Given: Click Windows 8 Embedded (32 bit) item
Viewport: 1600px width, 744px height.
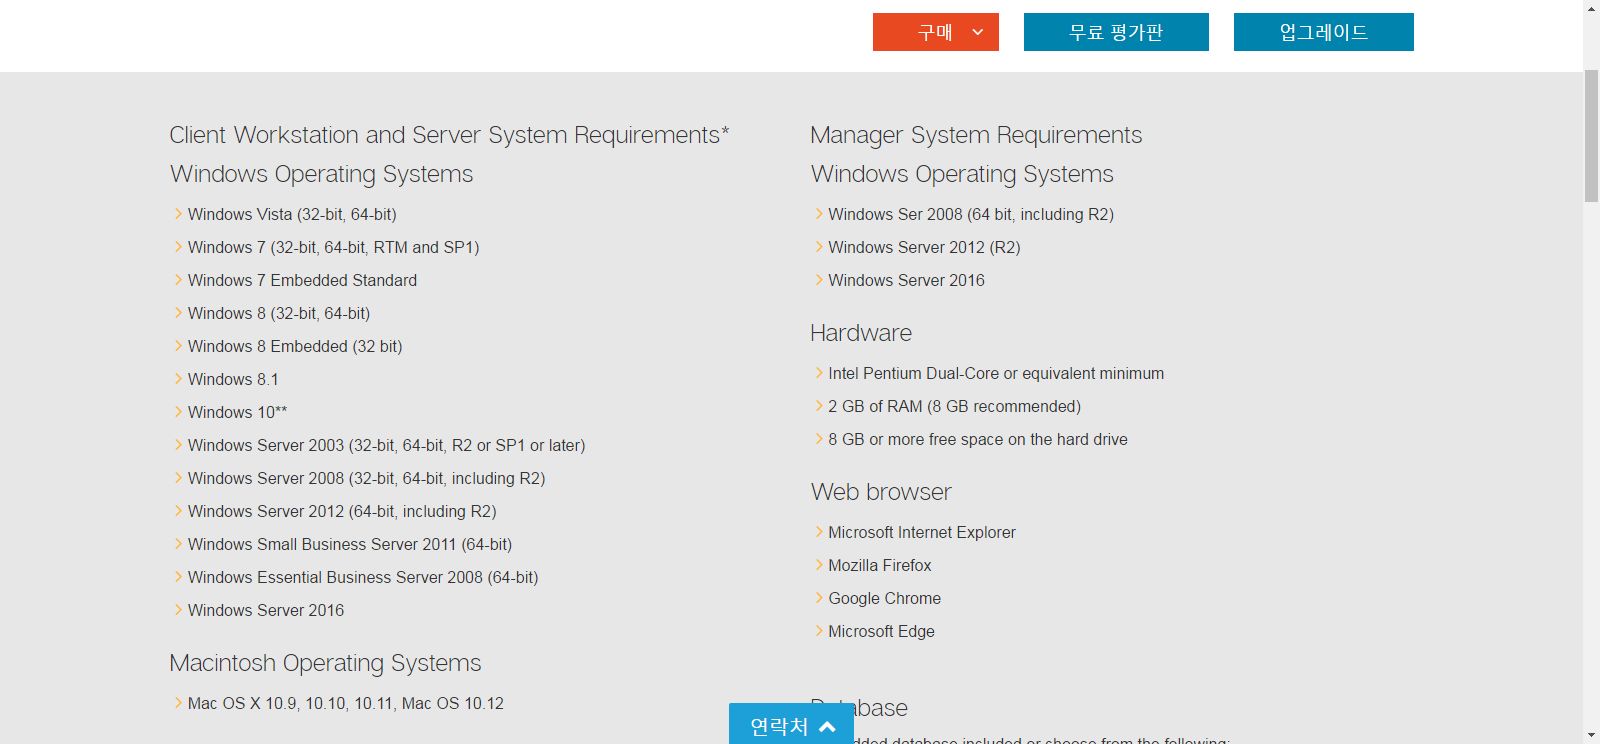Looking at the screenshot, I should point(295,346).
